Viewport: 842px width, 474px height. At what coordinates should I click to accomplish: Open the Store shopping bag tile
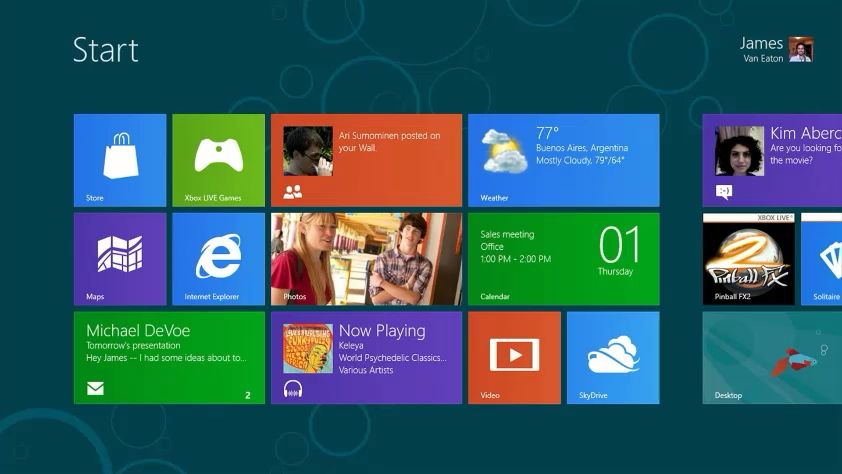(x=120, y=160)
